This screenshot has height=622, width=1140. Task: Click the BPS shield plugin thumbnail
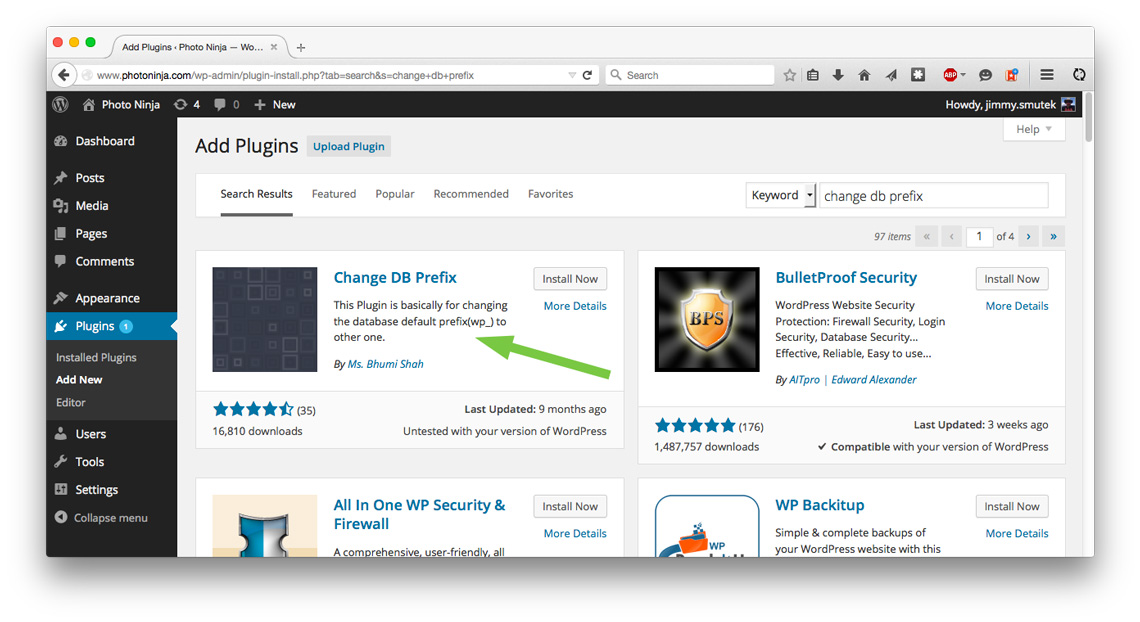tap(707, 319)
